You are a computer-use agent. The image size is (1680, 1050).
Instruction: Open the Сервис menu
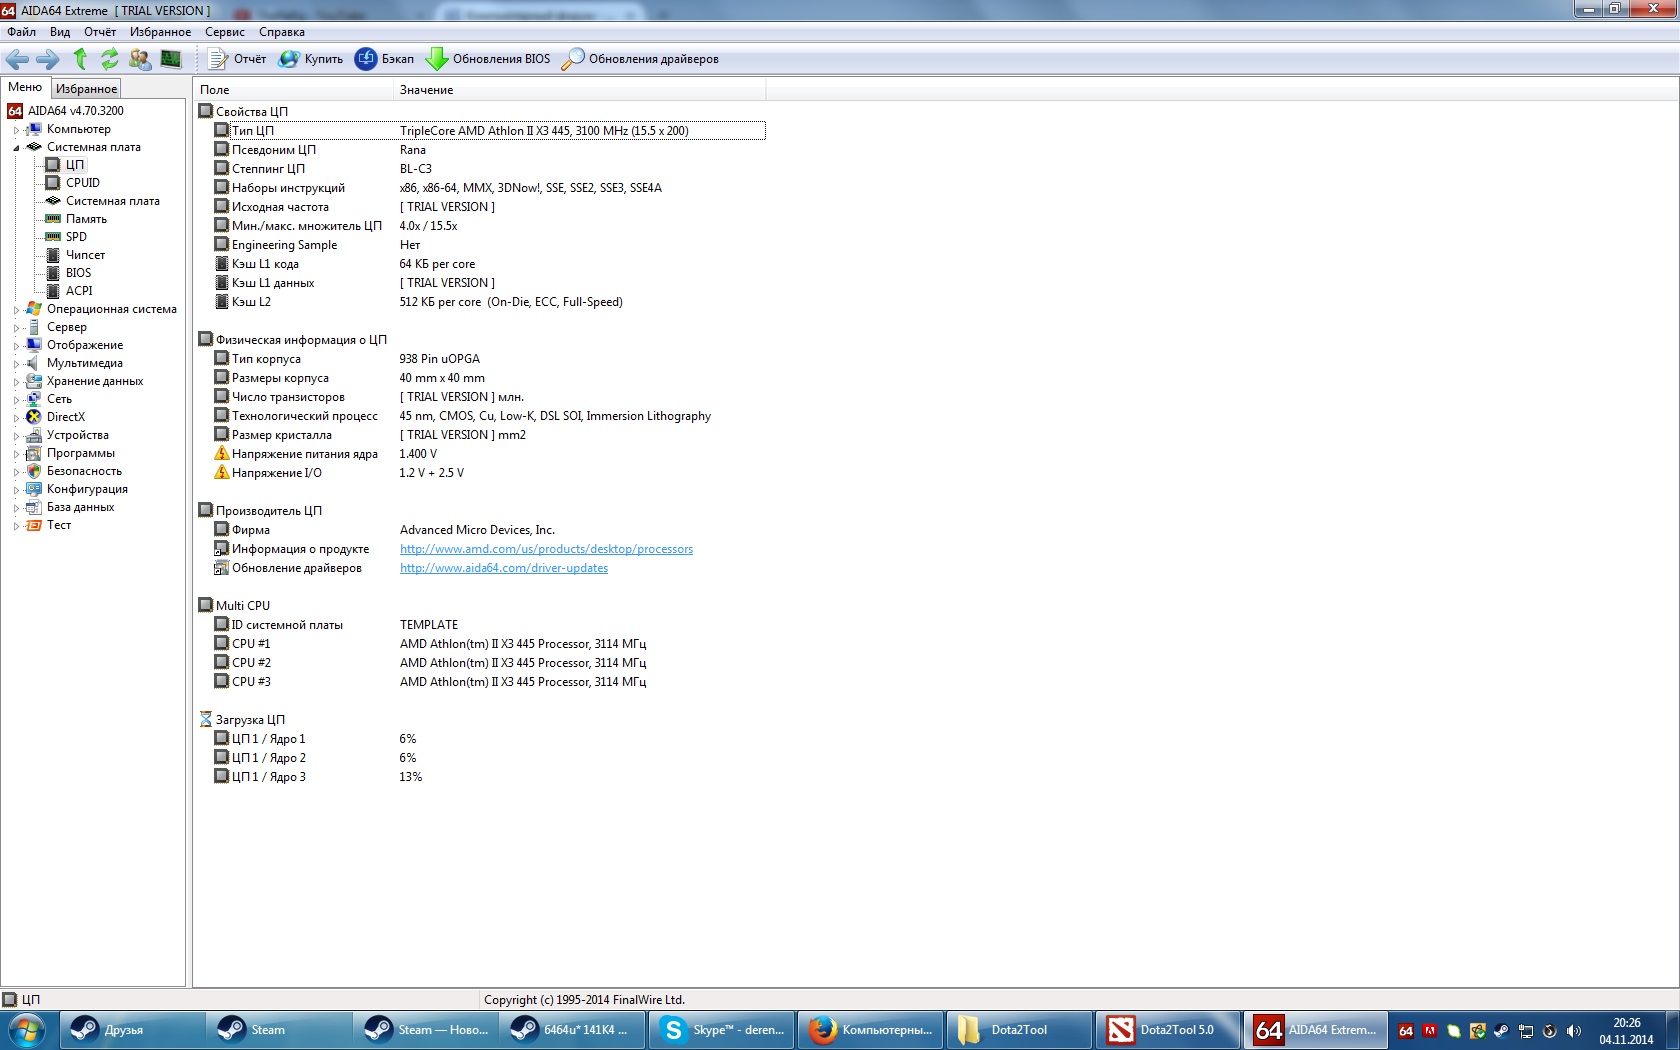[x=225, y=32]
